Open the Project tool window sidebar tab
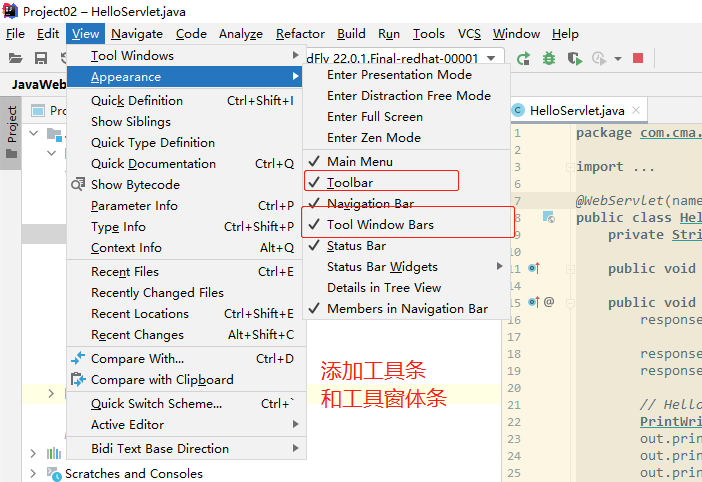The width and height of the screenshot is (702, 482). 11,132
